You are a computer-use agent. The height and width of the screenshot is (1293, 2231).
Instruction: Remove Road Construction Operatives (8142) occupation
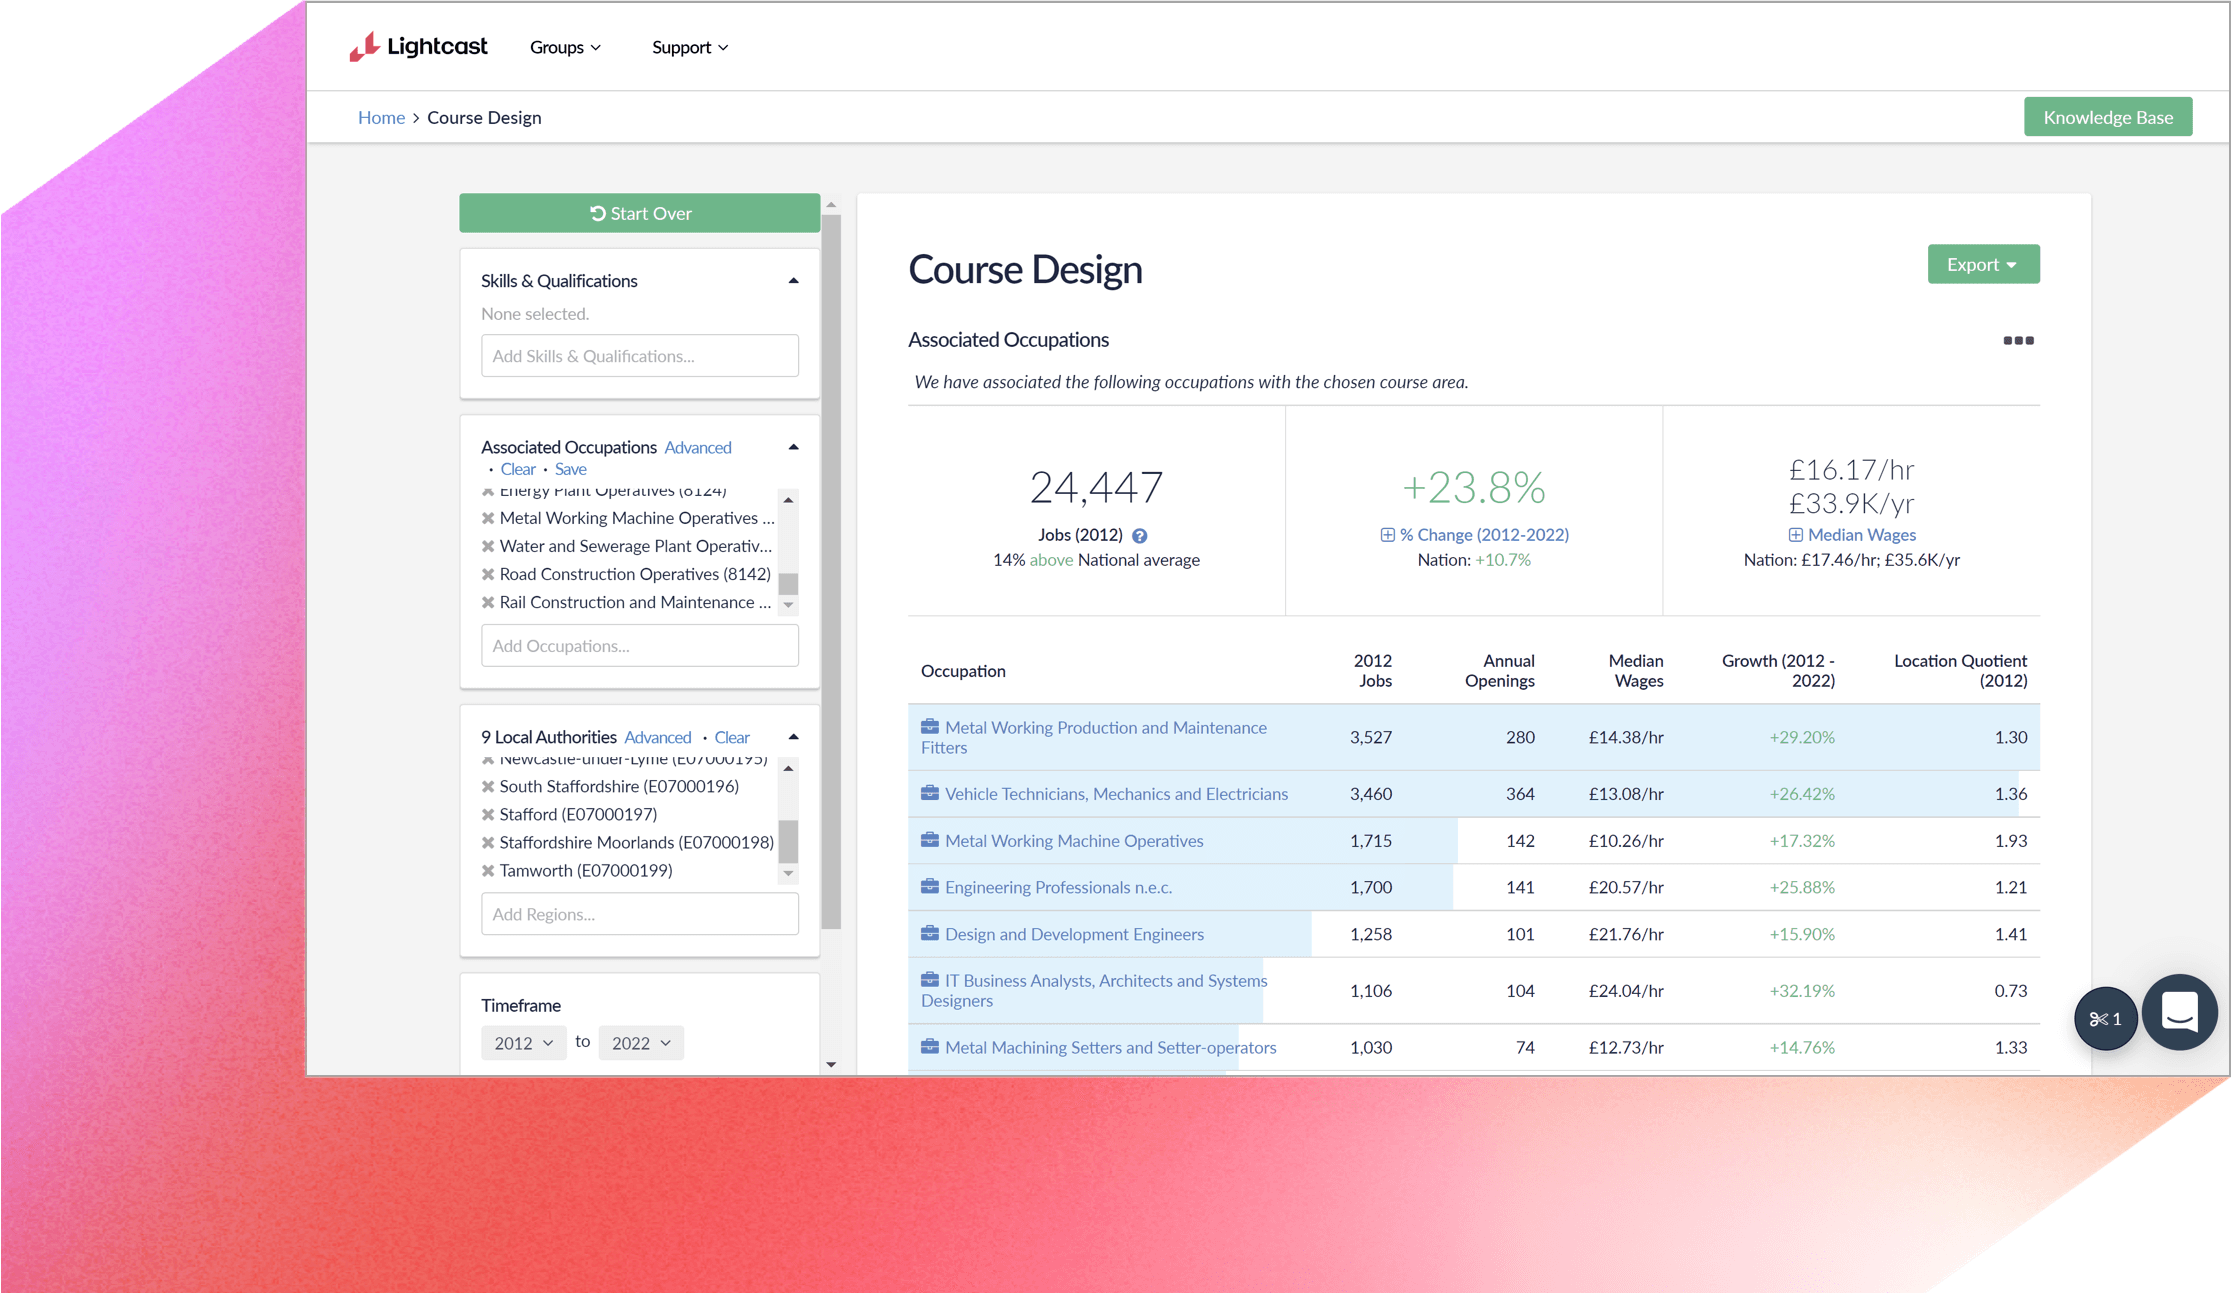coord(488,574)
